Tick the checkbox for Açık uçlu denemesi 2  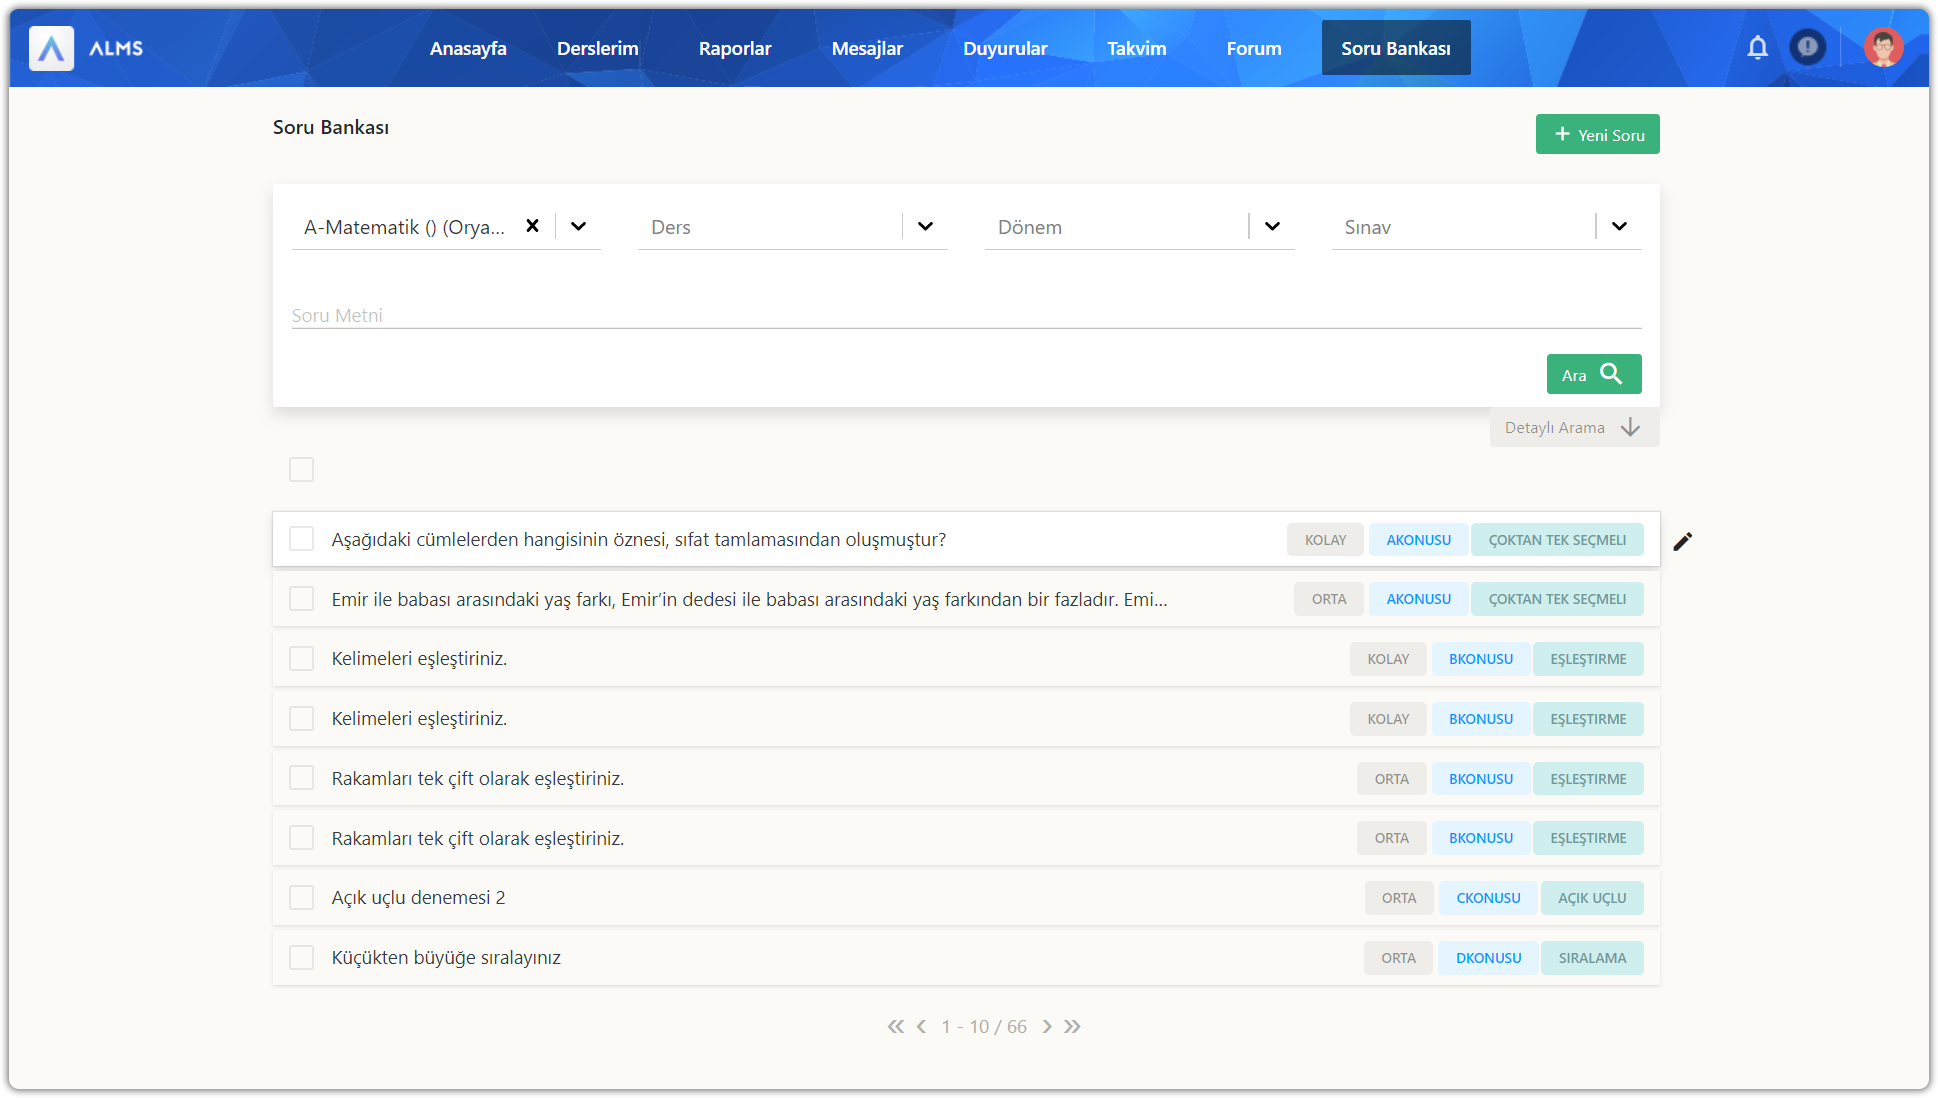(x=301, y=898)
